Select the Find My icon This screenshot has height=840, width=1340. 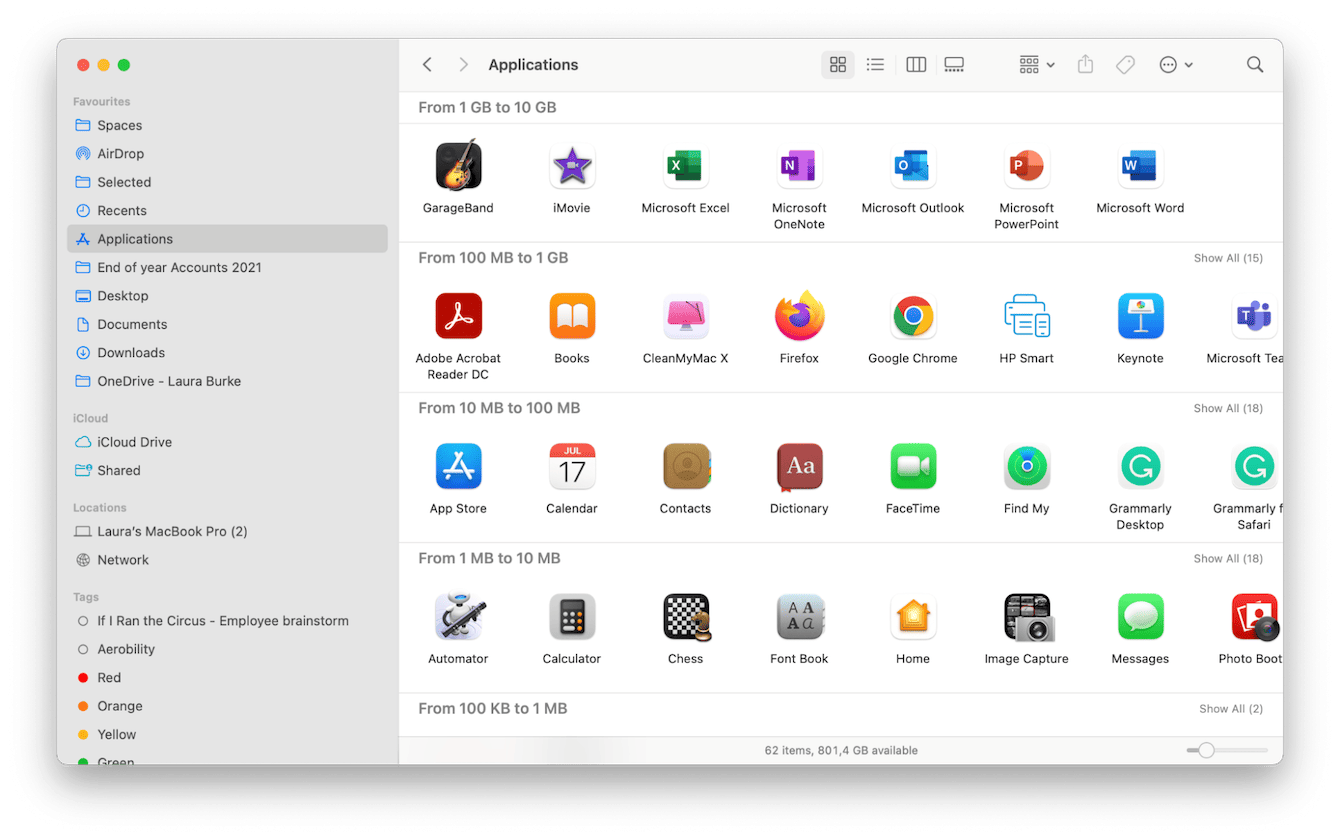[1027, 466]
